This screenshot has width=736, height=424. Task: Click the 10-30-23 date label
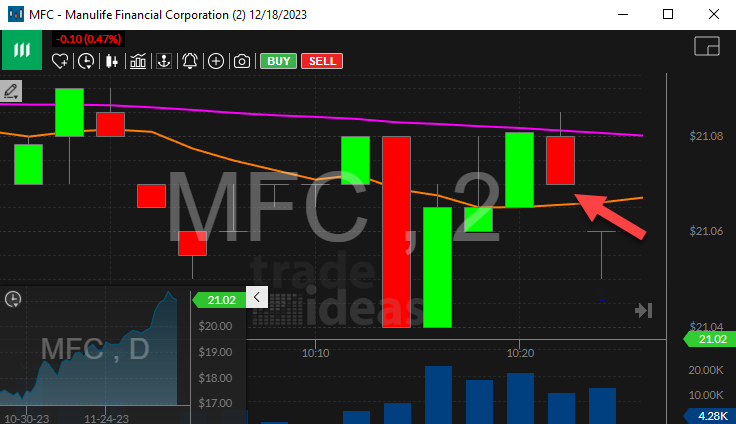point(26,418)
